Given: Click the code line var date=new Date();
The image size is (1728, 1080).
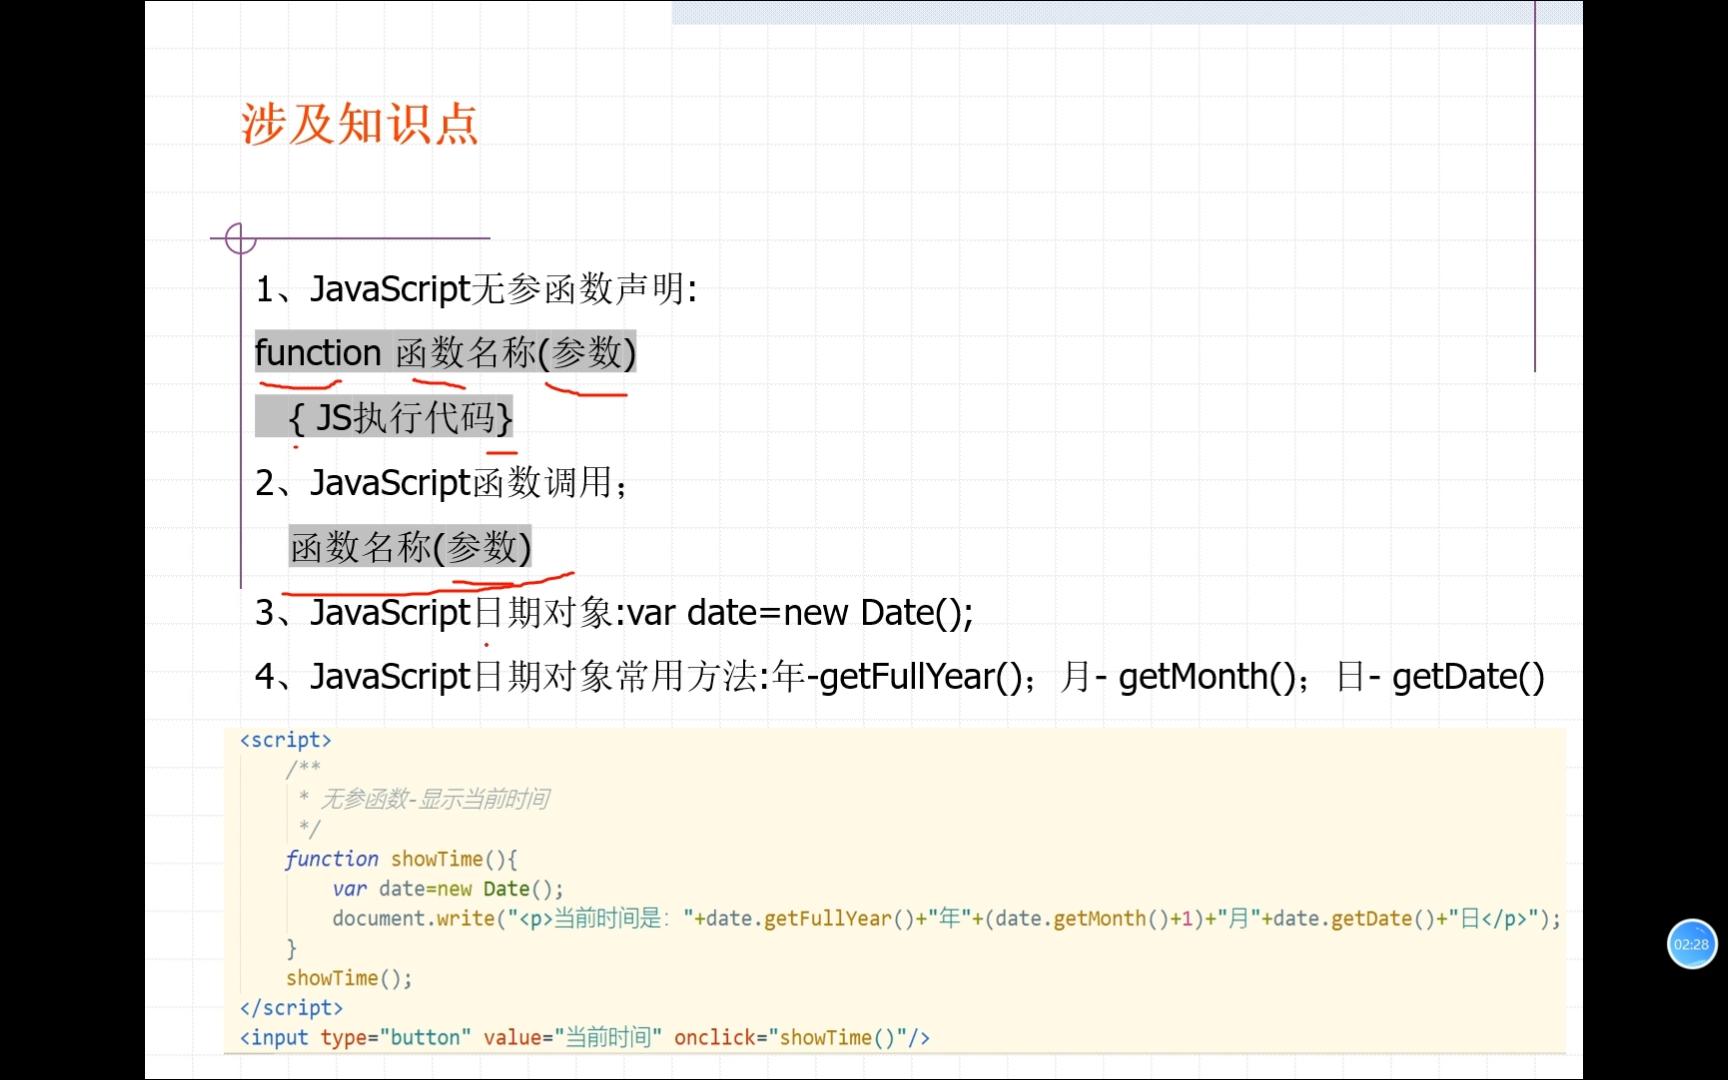Looking at the screenshot, I should tap(448, 889).
